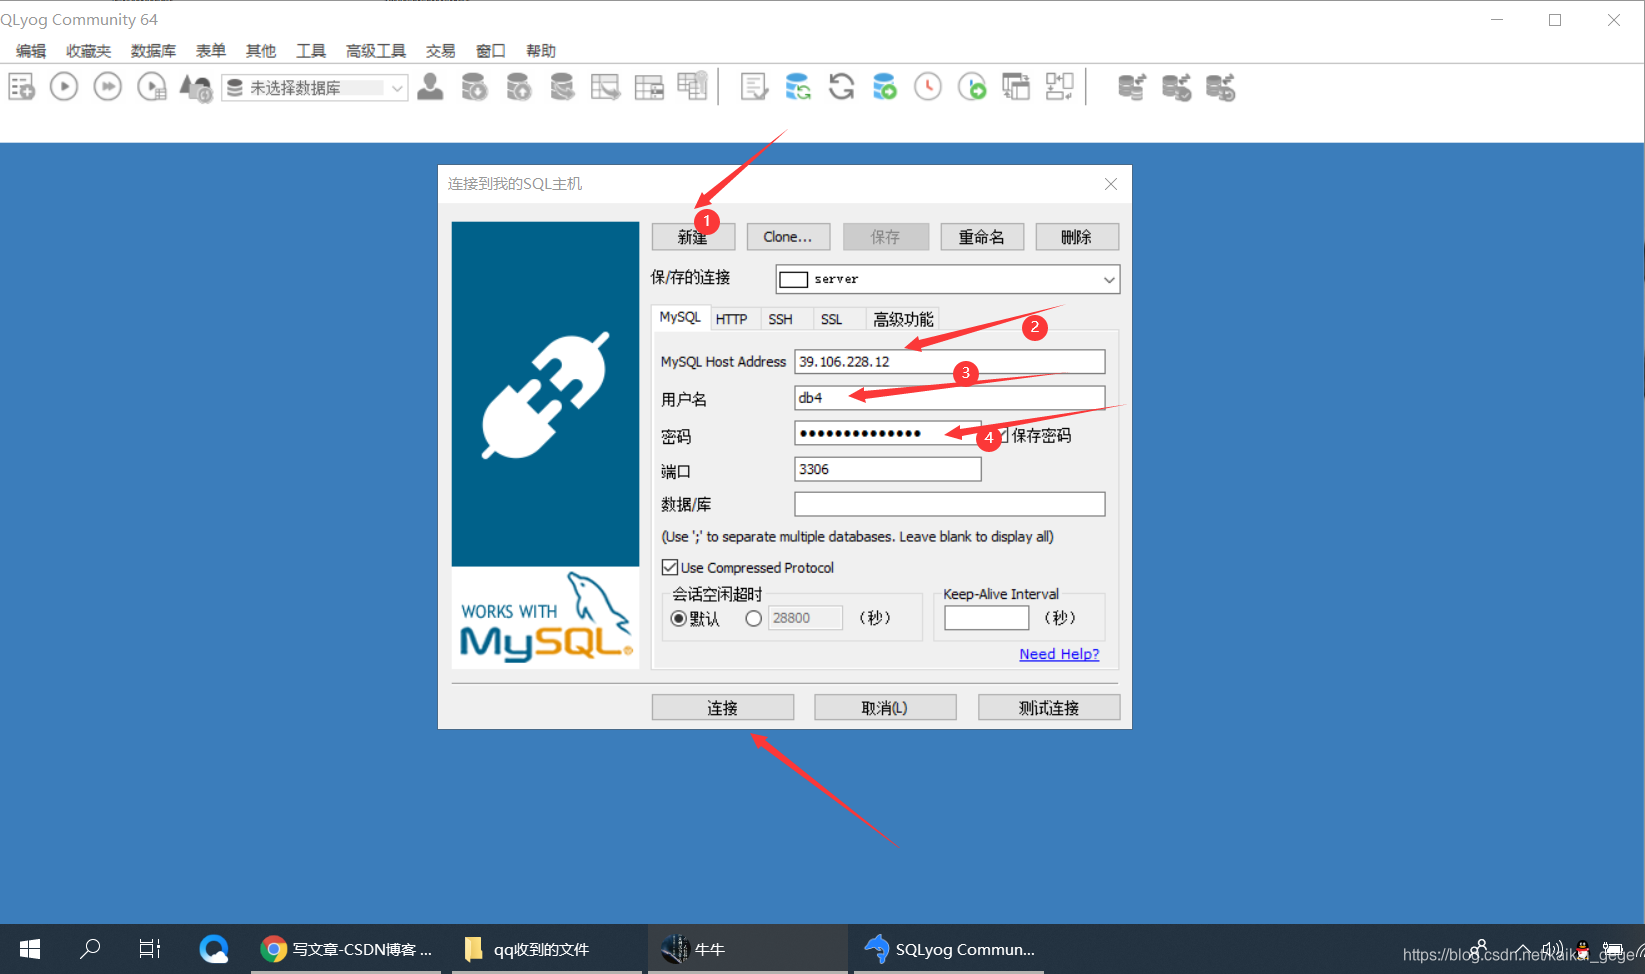Open new query editor toolbar icon
1645x974 pixels.
coord(21,88)
